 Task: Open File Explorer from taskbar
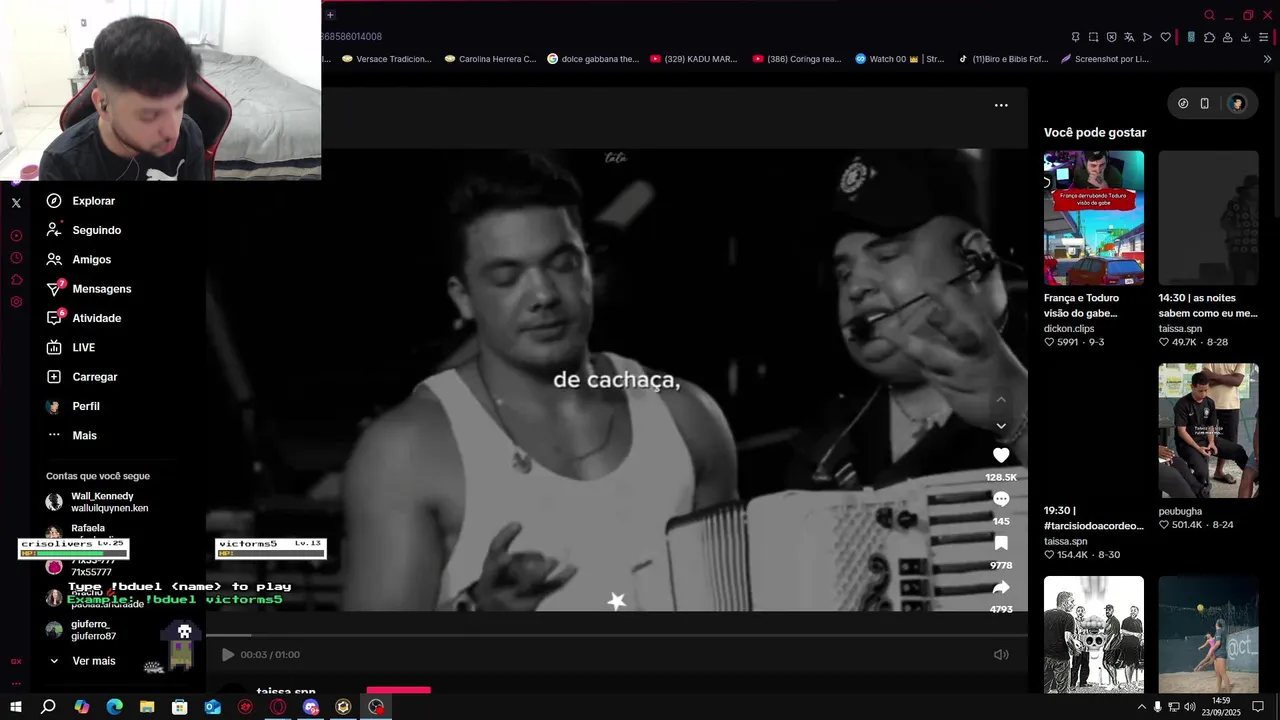coord(147,707)
